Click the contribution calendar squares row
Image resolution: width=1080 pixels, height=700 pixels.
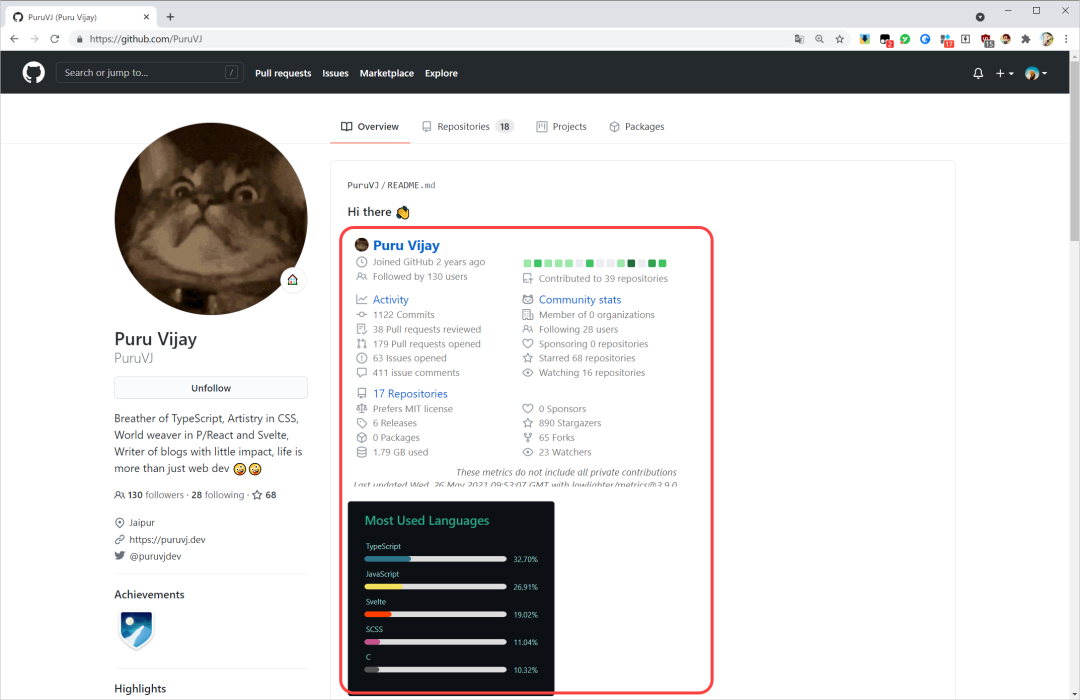(x=594, y=263)
